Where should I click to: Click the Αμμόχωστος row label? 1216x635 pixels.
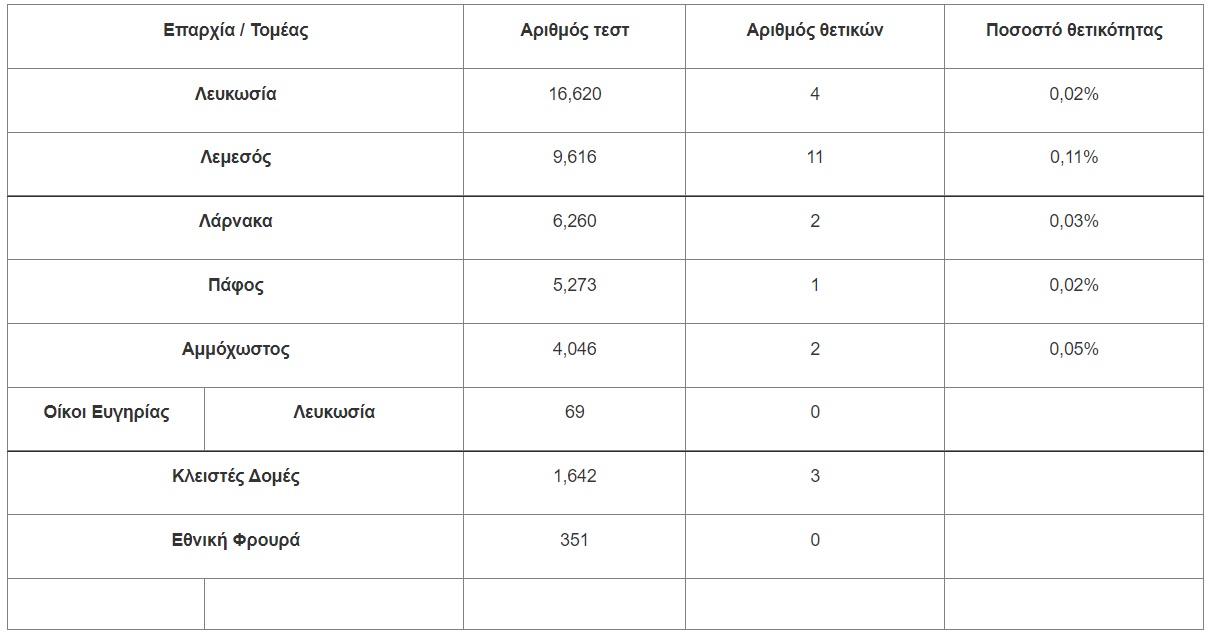[x=235, y=349]
